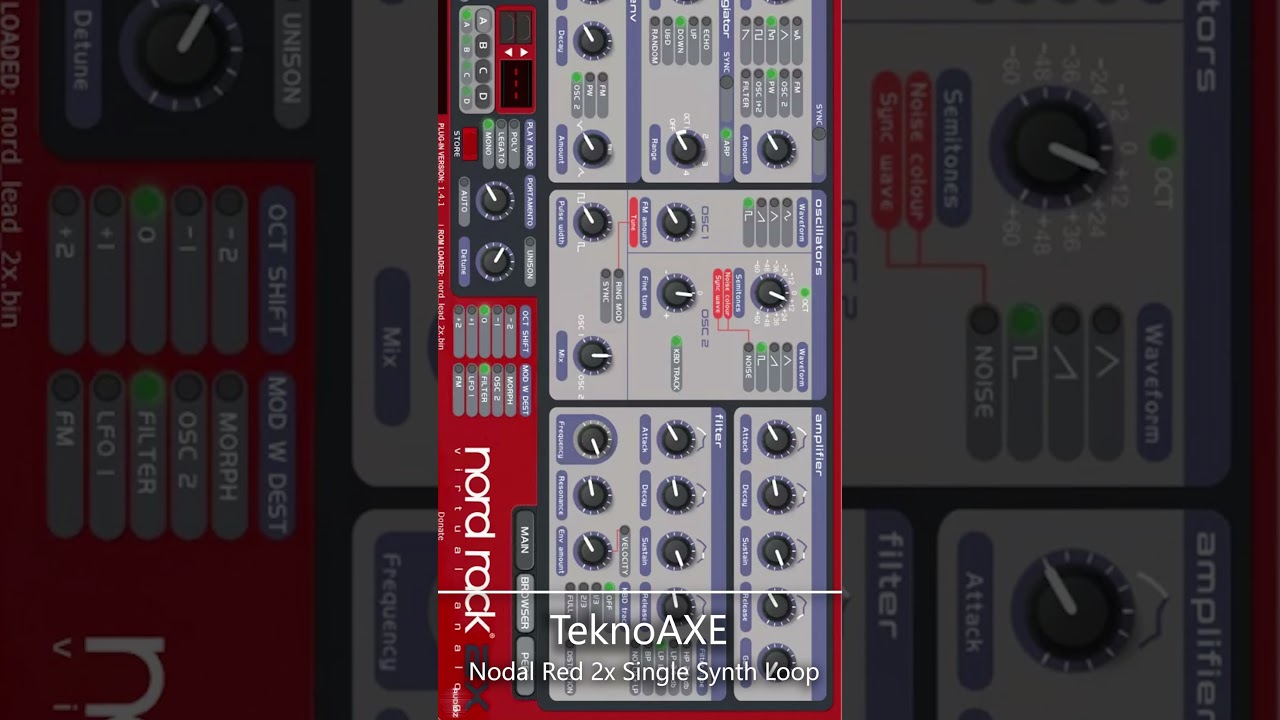
Task: Select slot A button
Action: [x=483, y=20]
